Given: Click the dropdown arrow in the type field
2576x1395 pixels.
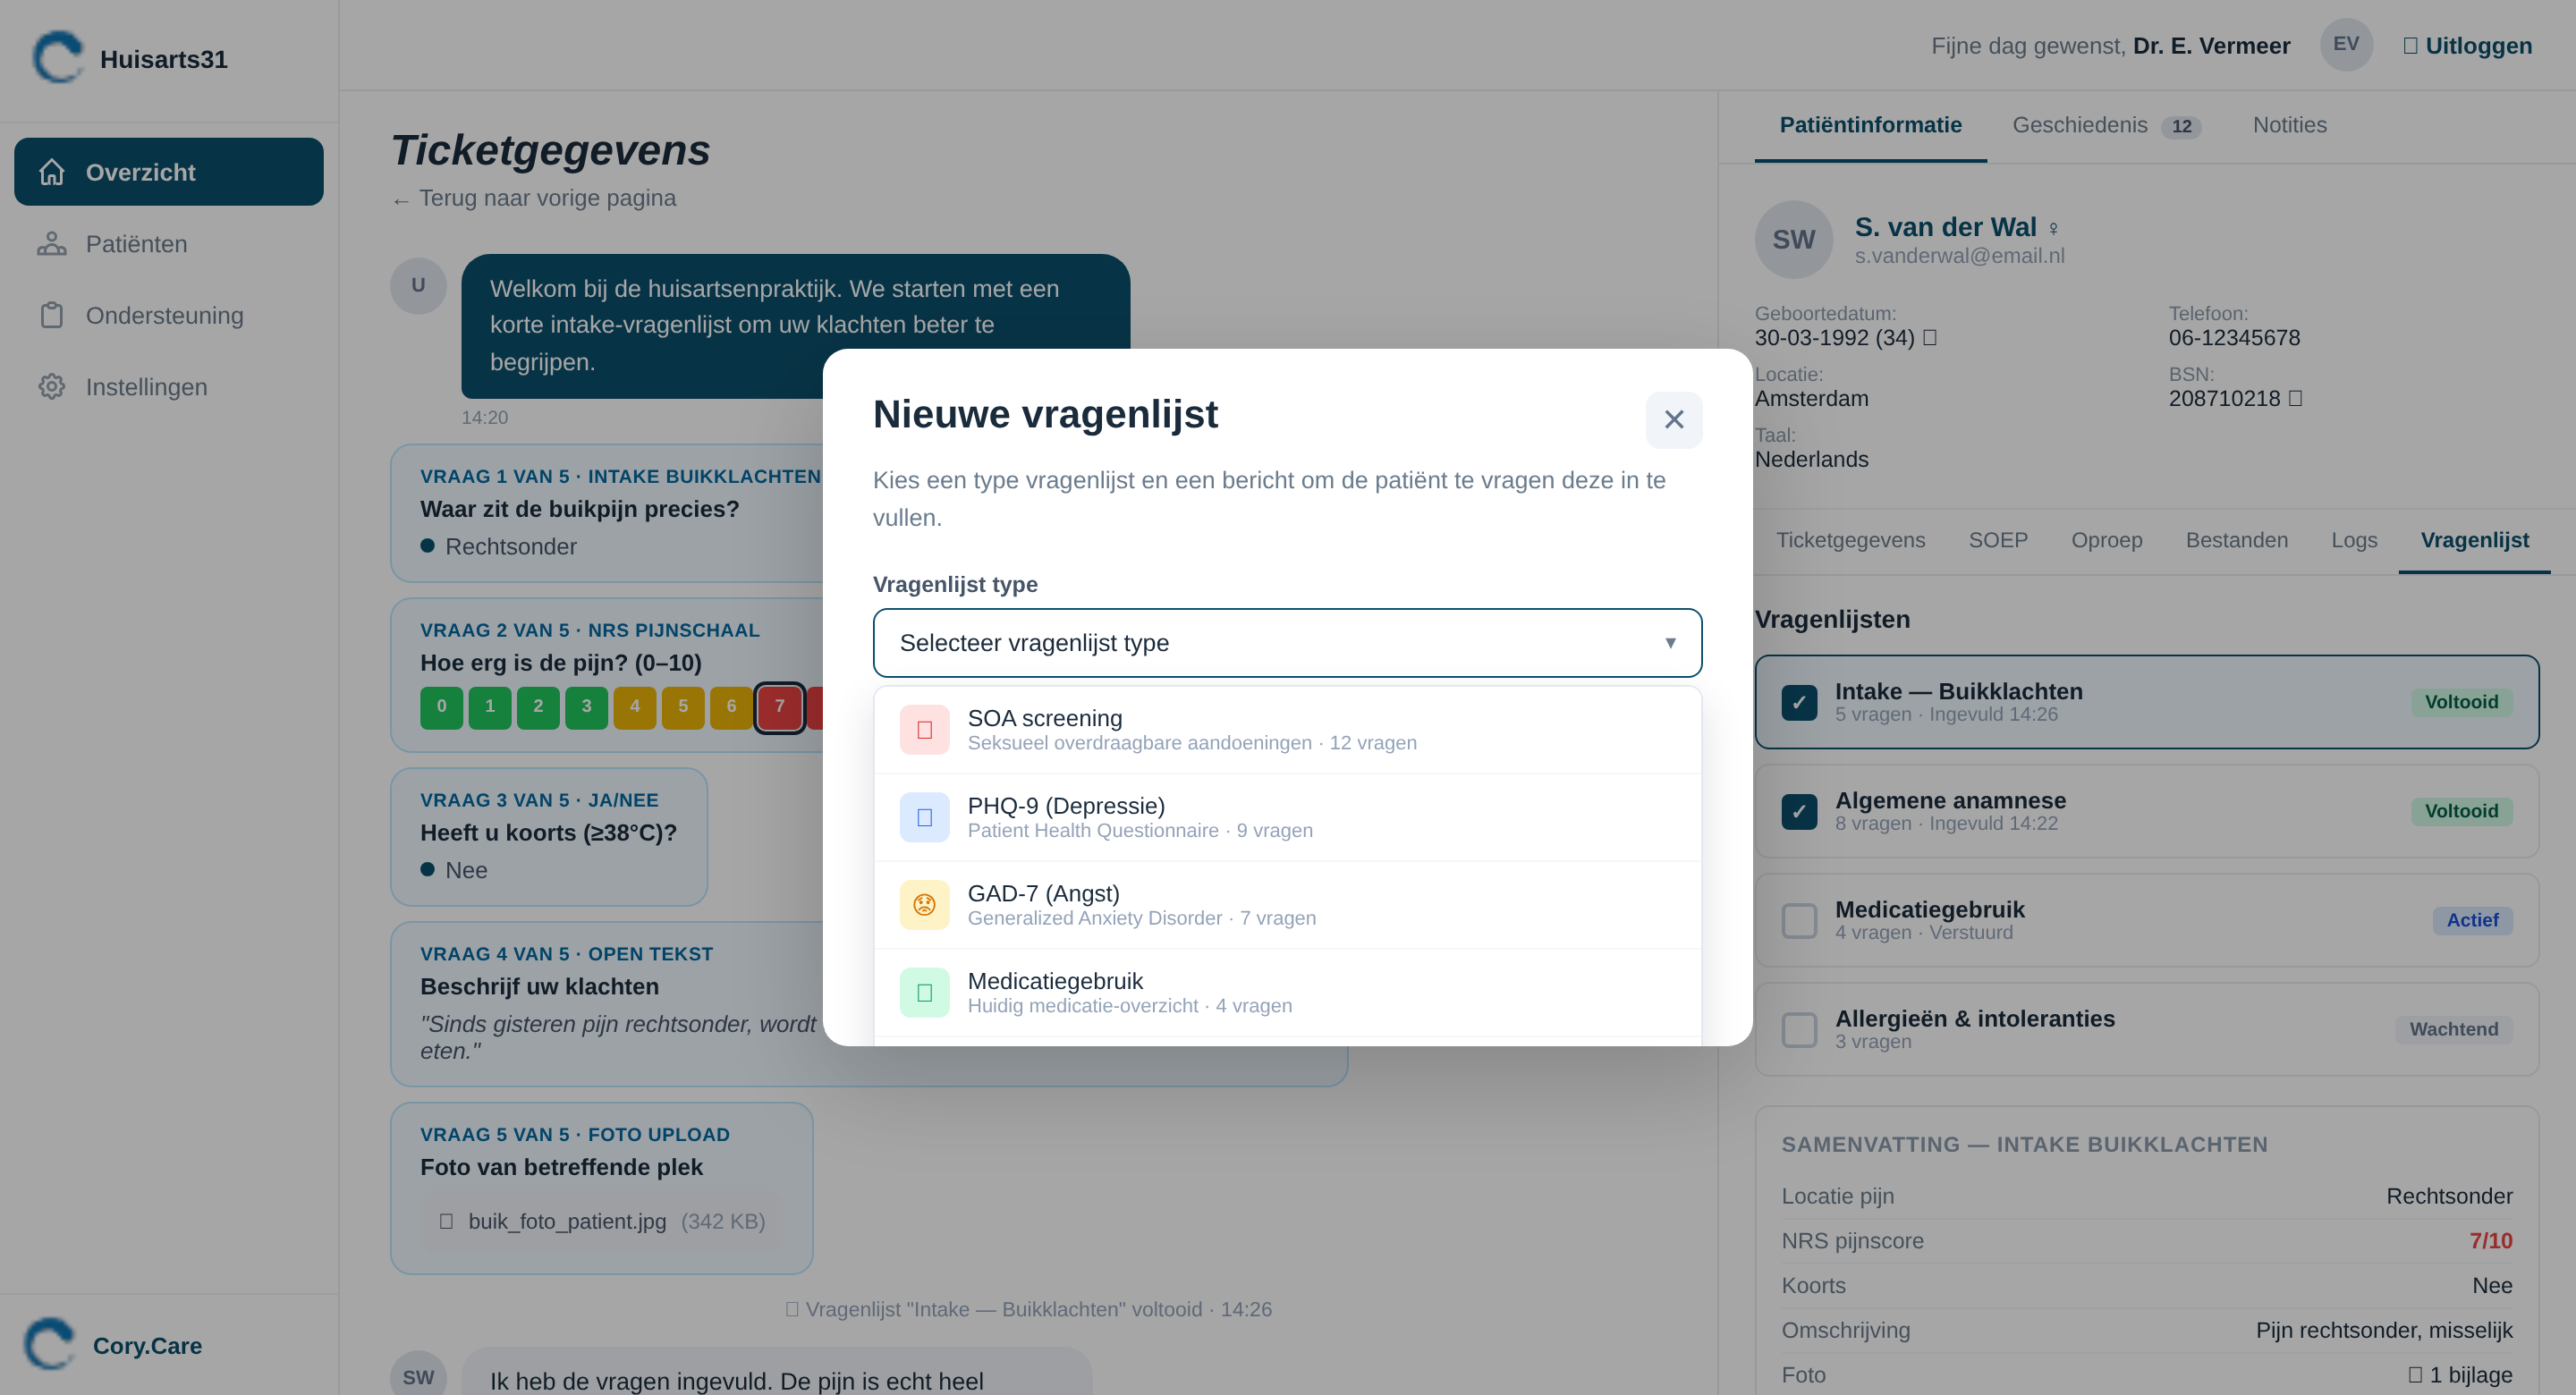Looking at the screenshot, I should click(x=1670, y=643).
